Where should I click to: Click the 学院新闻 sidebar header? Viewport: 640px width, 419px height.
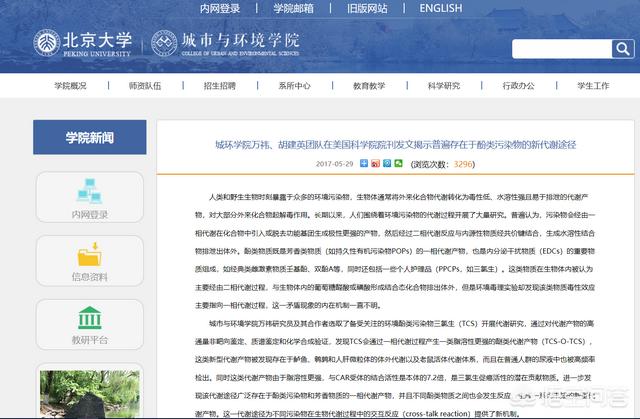tap(90, 137)
